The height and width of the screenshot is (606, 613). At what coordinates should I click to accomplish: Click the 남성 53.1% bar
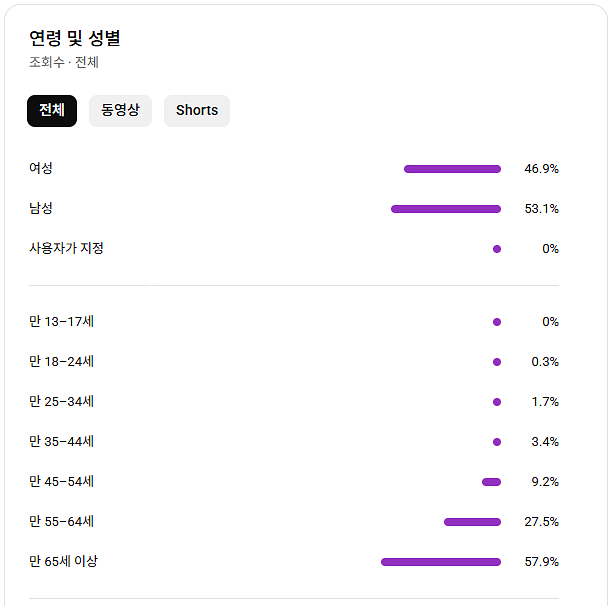(x=446, y=209)
